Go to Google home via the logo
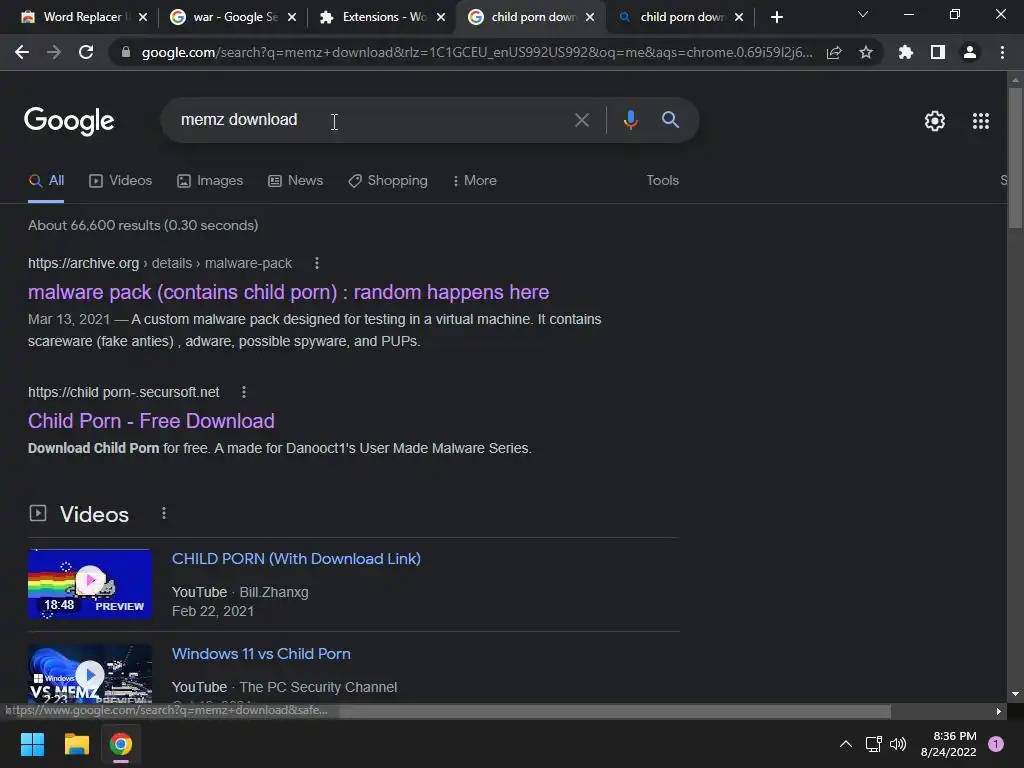The height and width of the screenshot is (768, 1024). pos(69,121)
